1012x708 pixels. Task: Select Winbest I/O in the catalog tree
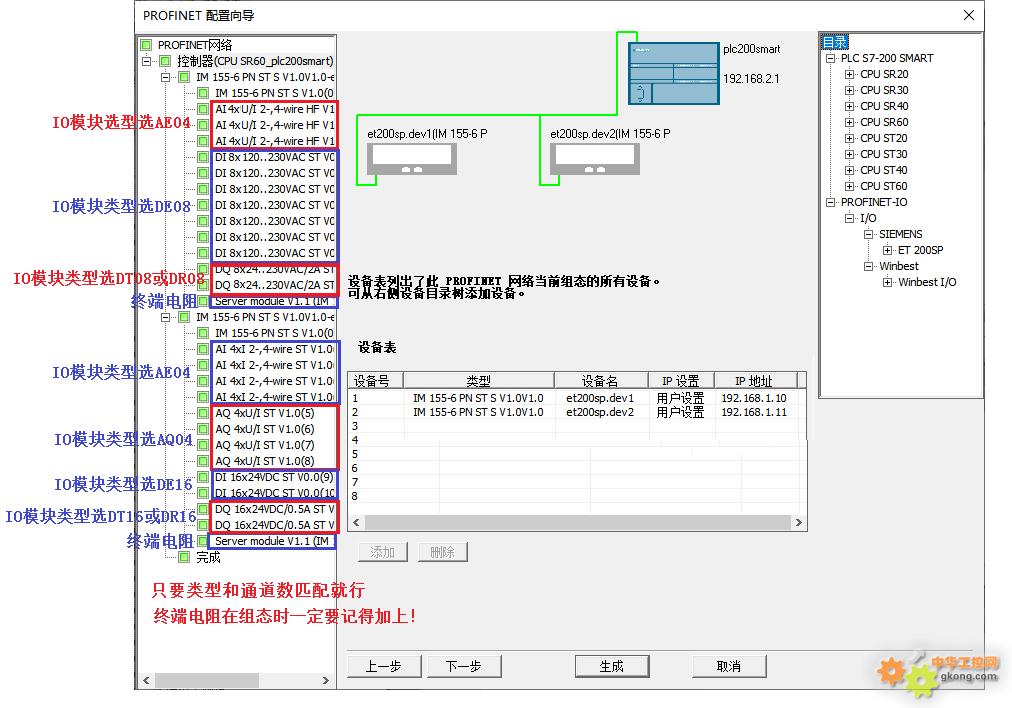(927, 282)
